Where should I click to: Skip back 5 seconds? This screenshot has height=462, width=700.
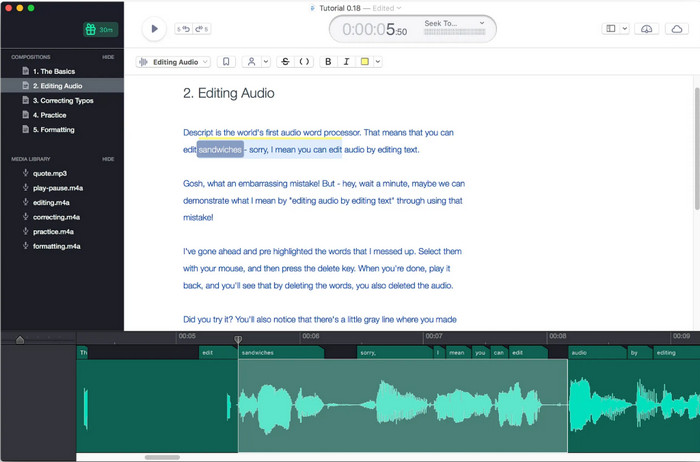[x=183, y=29]
